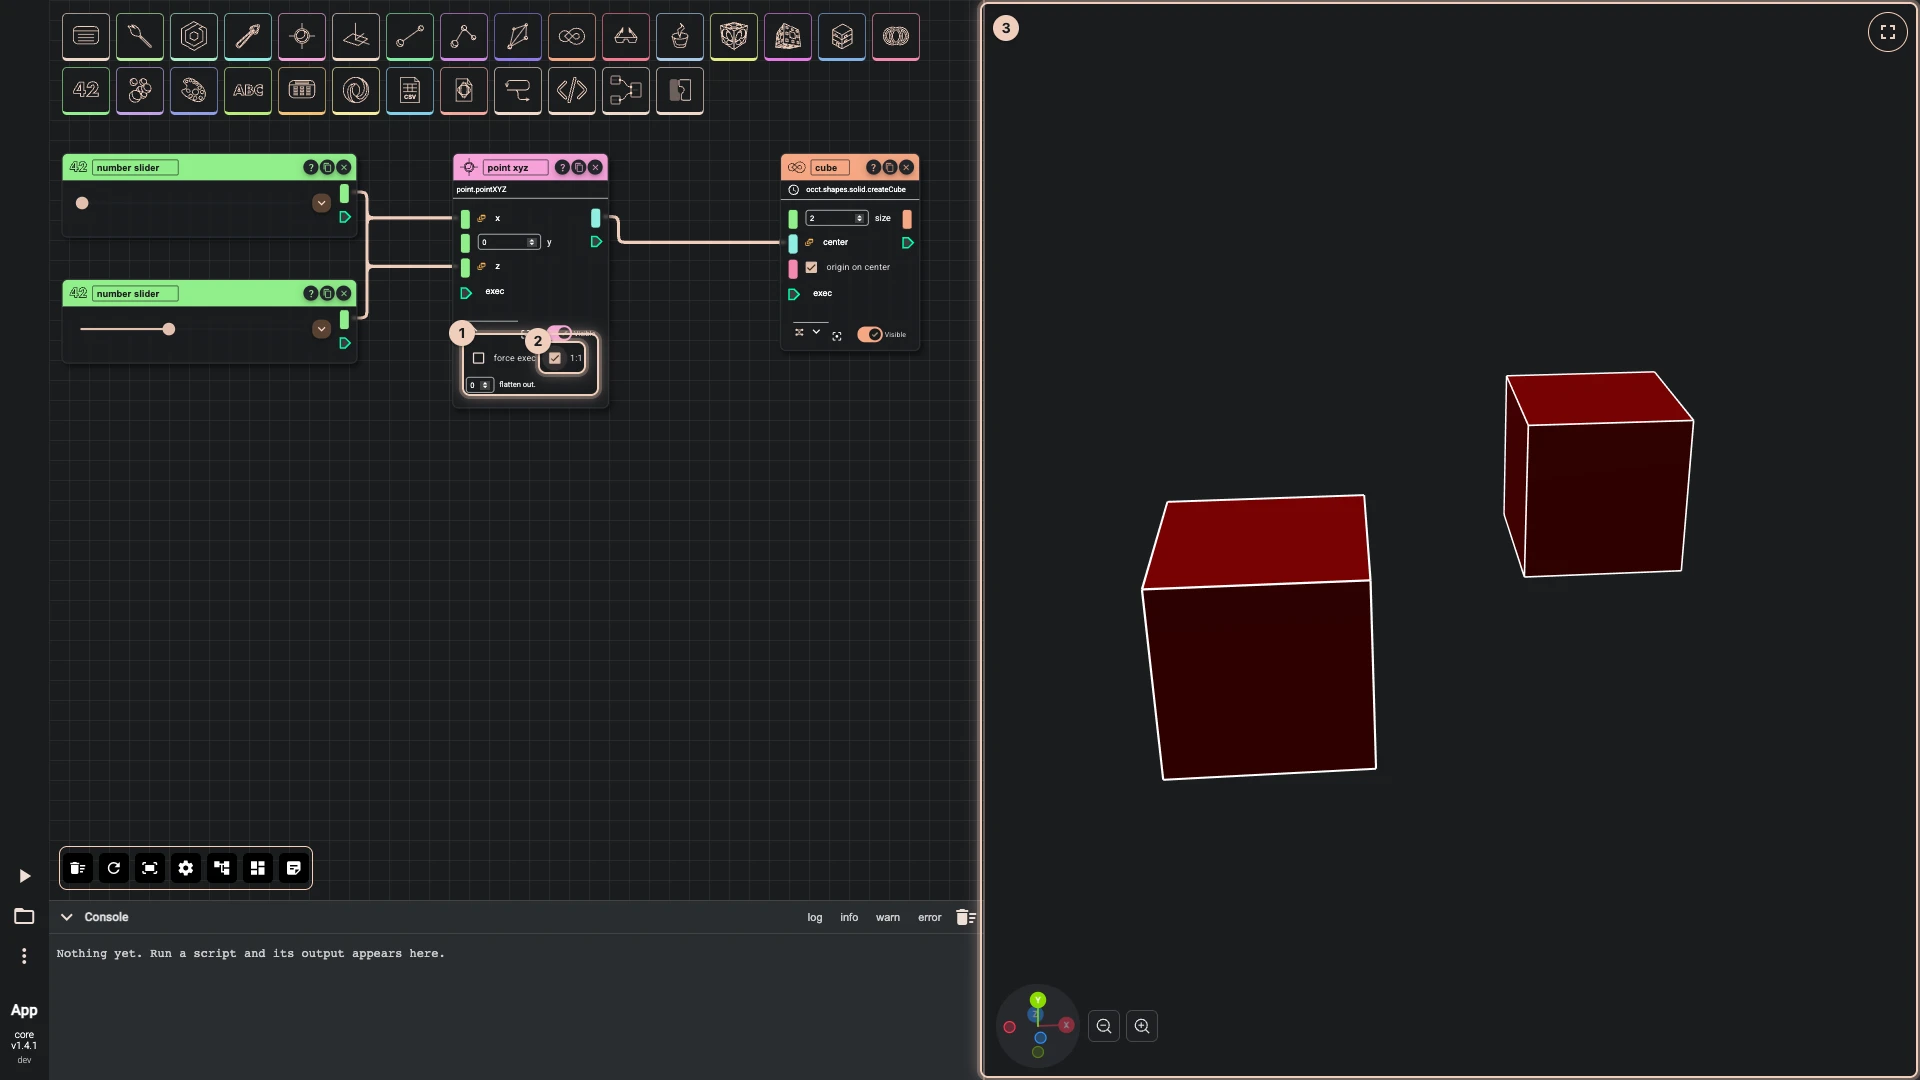Filter console by 'log'
Viewport: 1920px width, 1080px height.
pos(815,917)
